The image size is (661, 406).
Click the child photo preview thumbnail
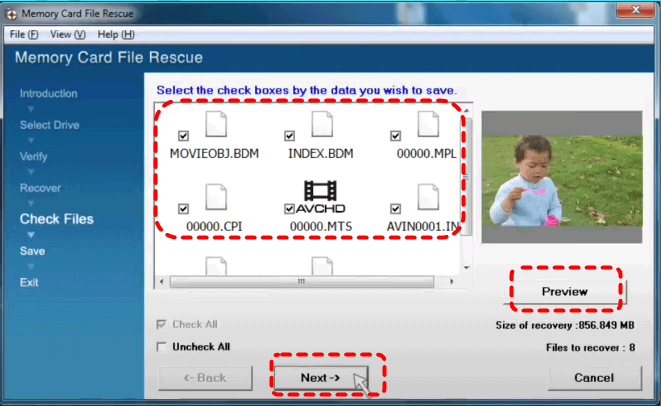pos(561,177)
